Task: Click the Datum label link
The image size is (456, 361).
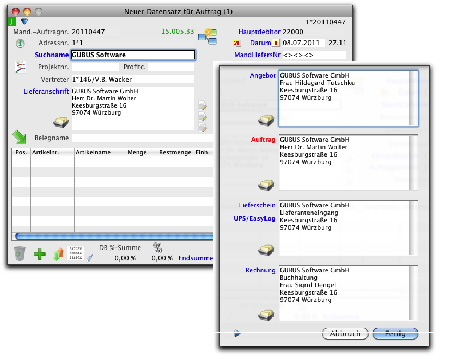Action: coord(260,43)
